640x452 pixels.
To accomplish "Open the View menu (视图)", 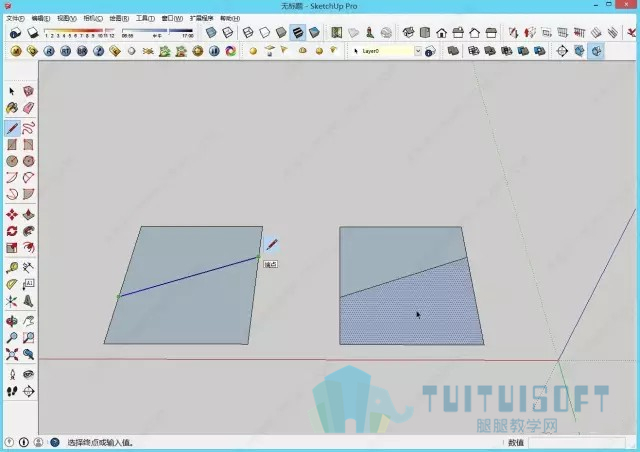I will pos(67,18).
